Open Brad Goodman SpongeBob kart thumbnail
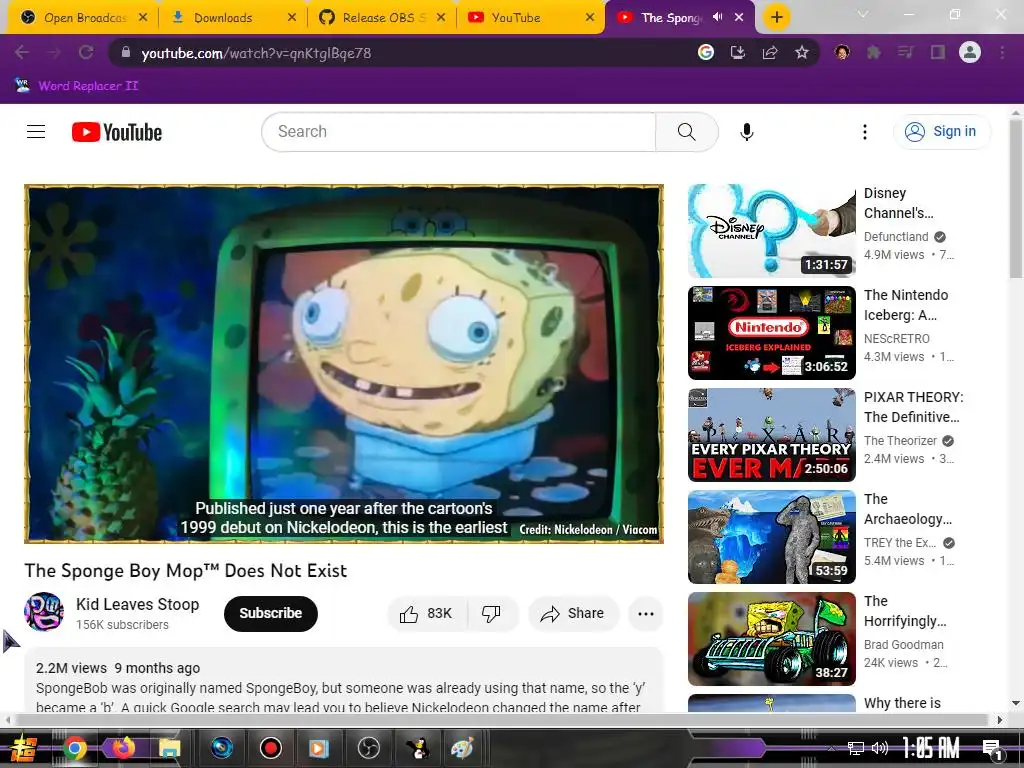 [771, 639]
